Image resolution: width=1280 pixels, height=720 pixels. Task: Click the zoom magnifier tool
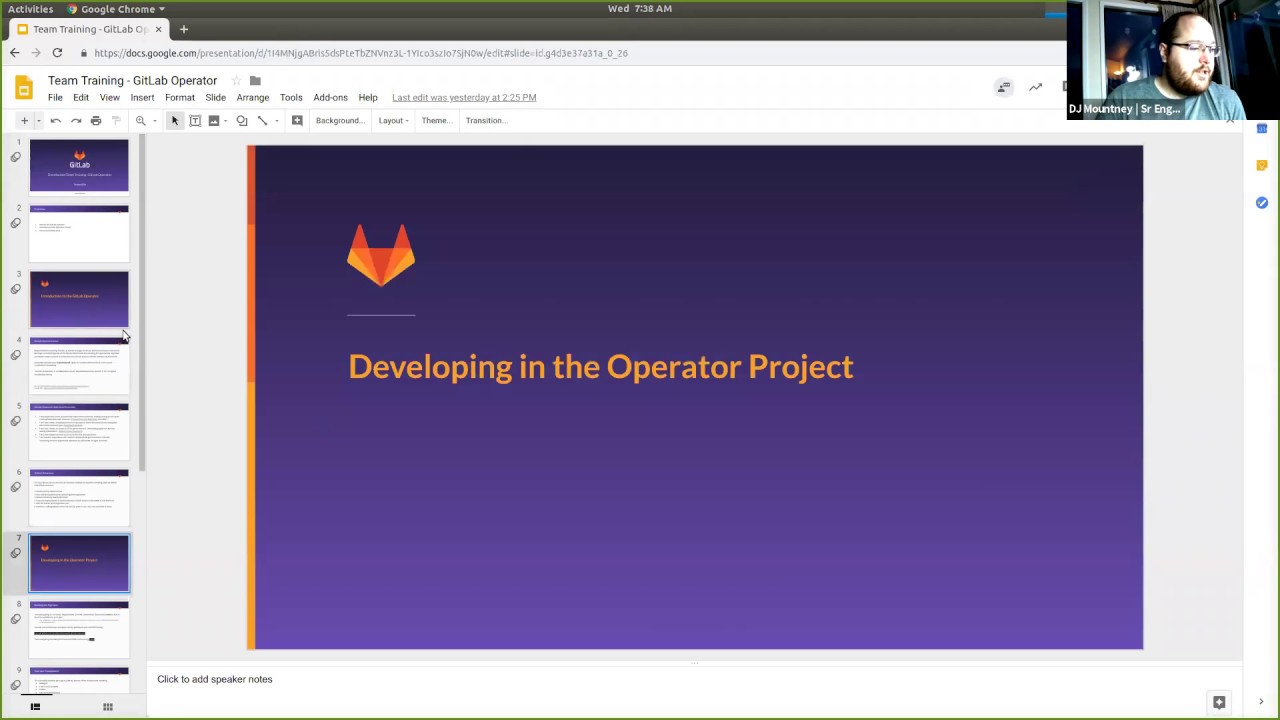coord(141,120)
